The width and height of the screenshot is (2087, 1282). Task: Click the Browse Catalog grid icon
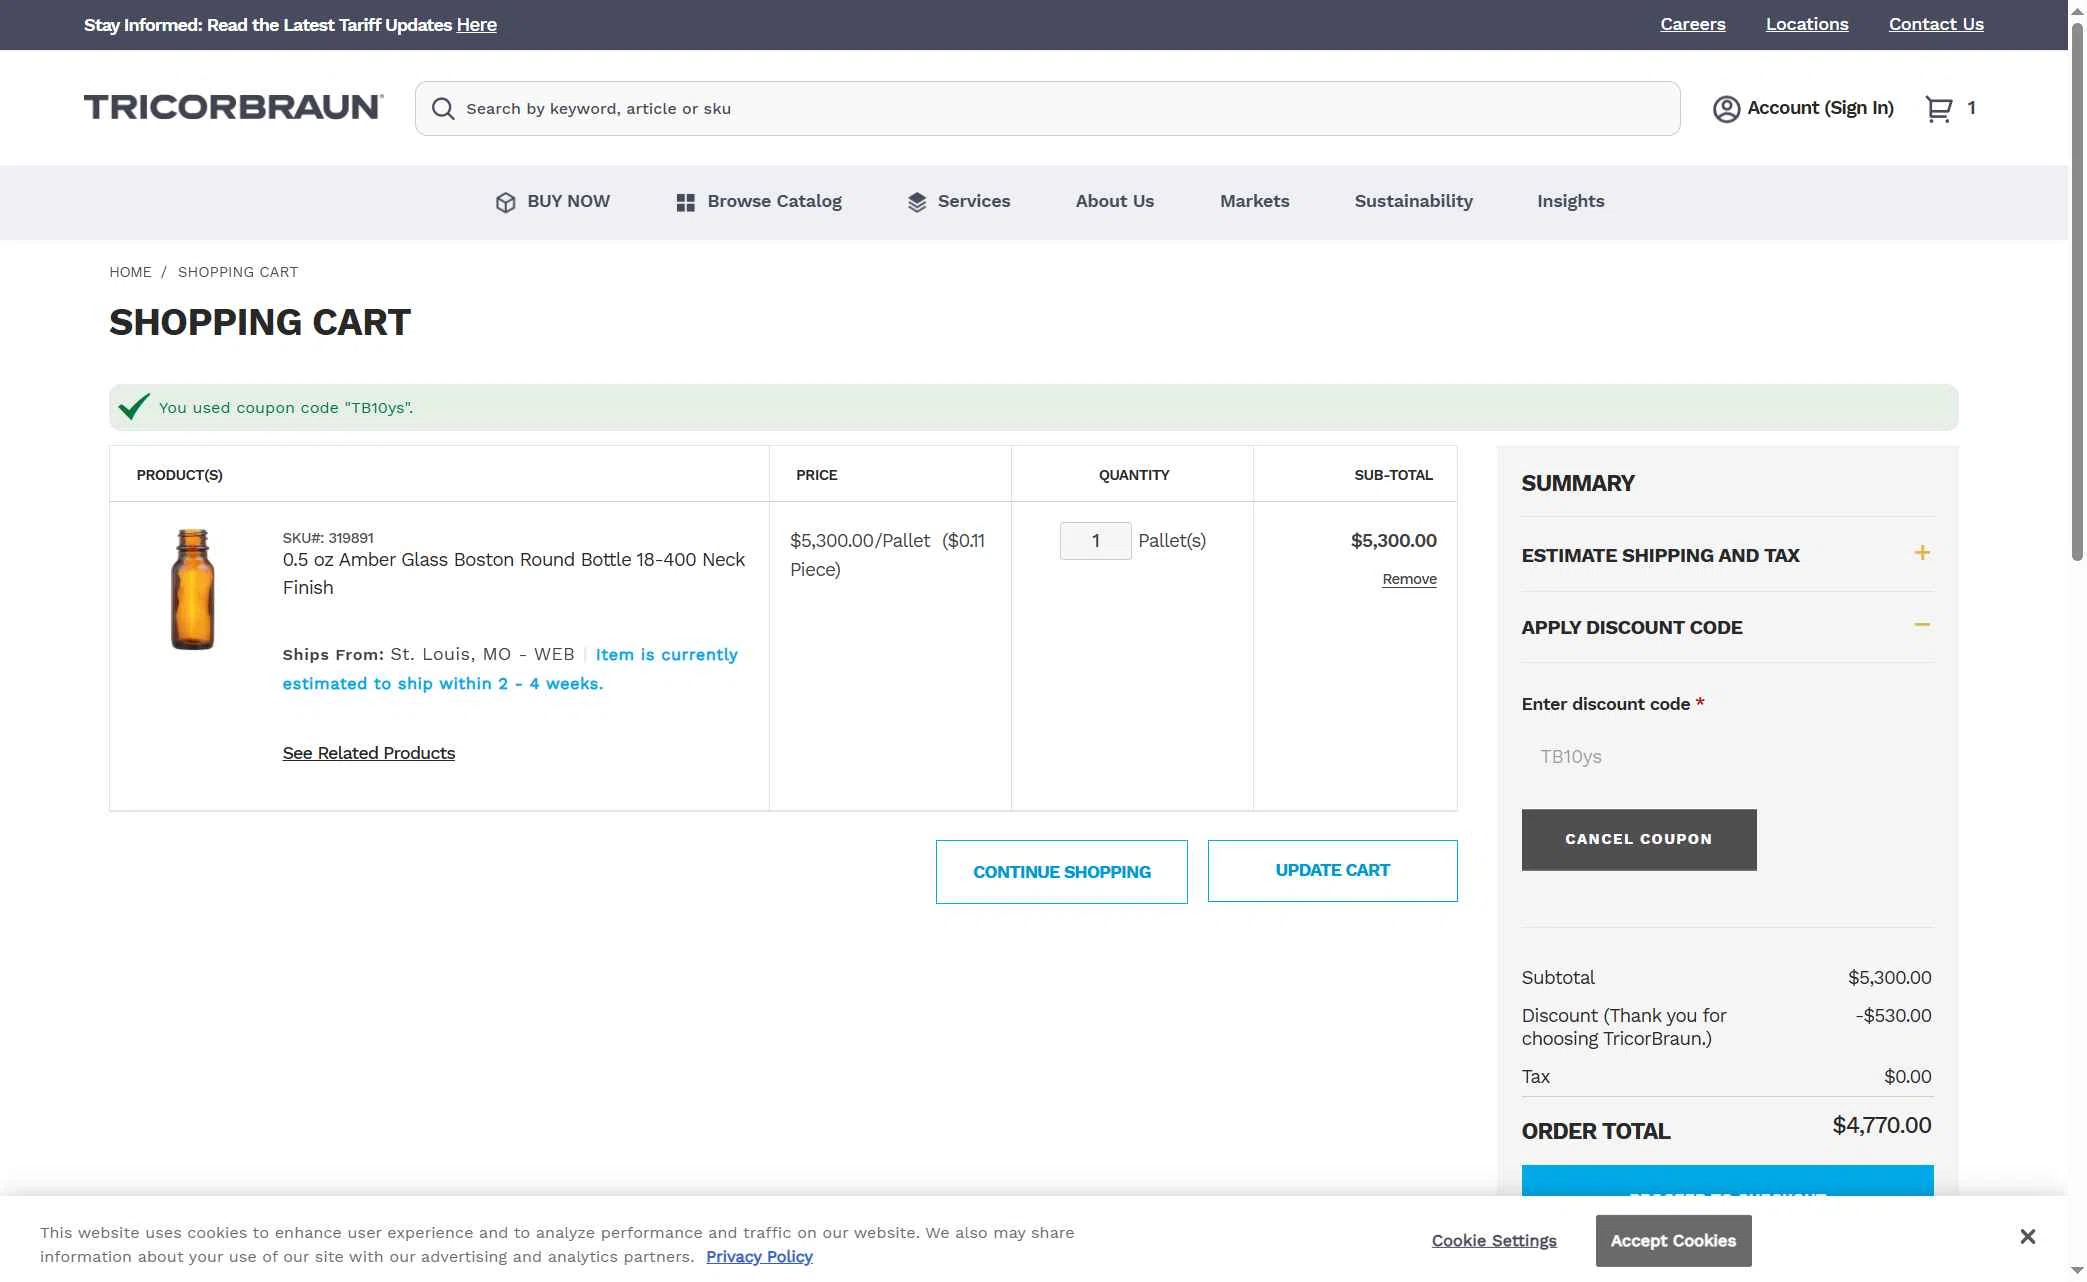point(685,202)
